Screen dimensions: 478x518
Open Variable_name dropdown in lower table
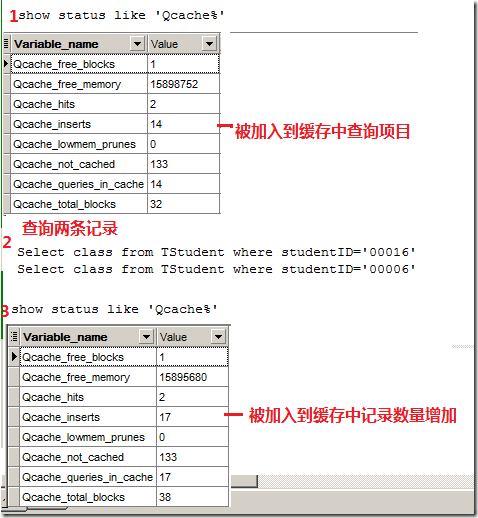pos(146,337)
